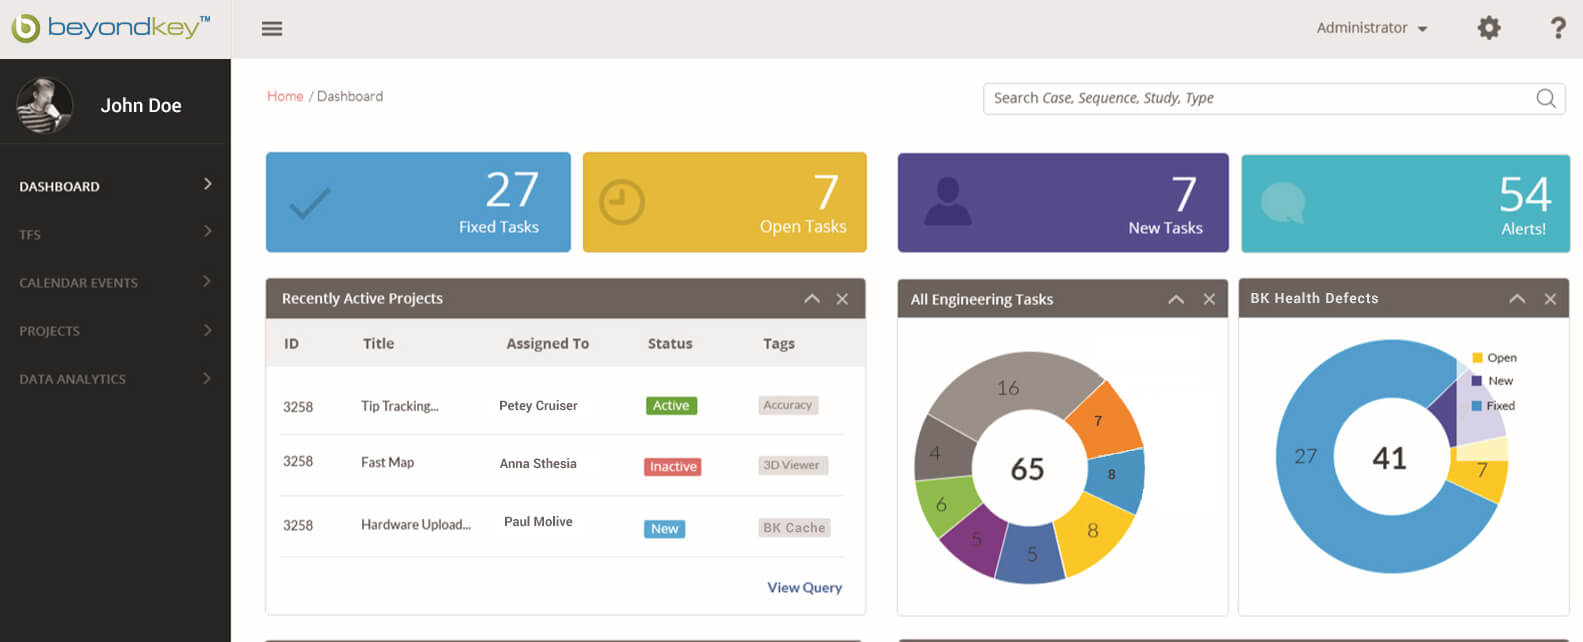The width and height of the screenshot is (1583, 642).
Task: Click John Doe's profile avatar
Action: [x=45, y=105]
